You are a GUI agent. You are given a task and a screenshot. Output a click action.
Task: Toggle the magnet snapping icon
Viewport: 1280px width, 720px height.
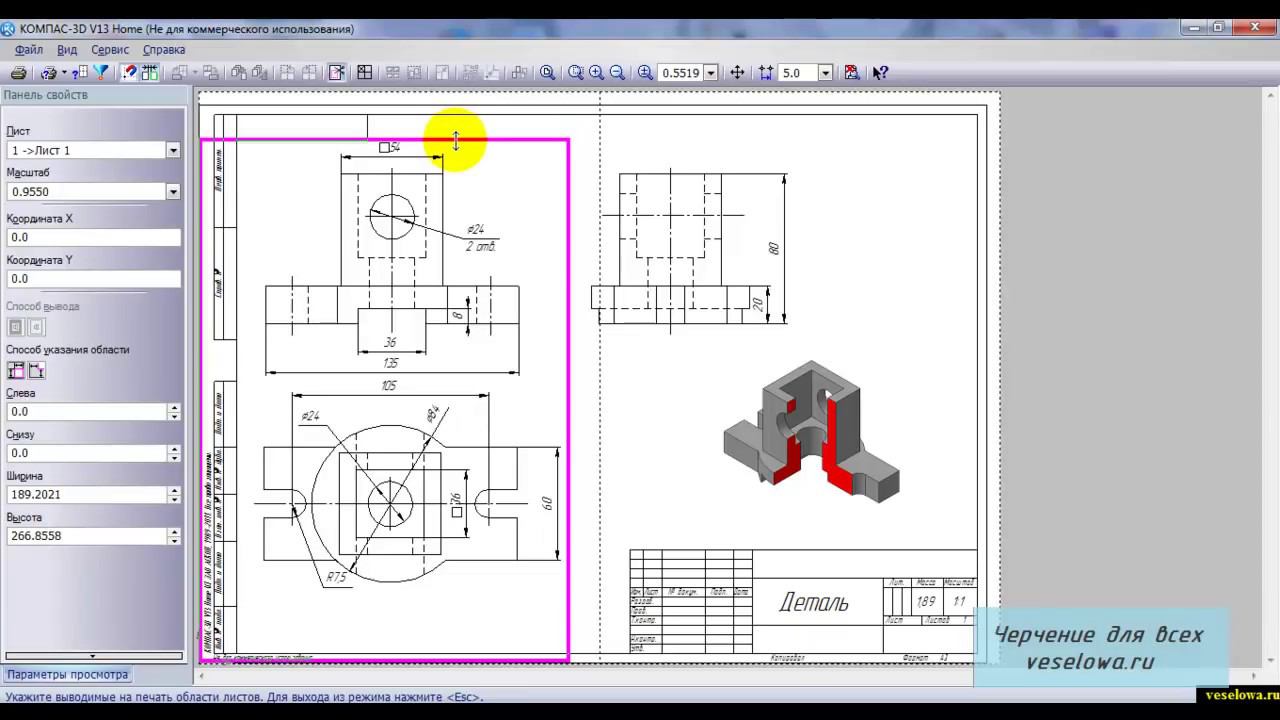tap(129, 73)
